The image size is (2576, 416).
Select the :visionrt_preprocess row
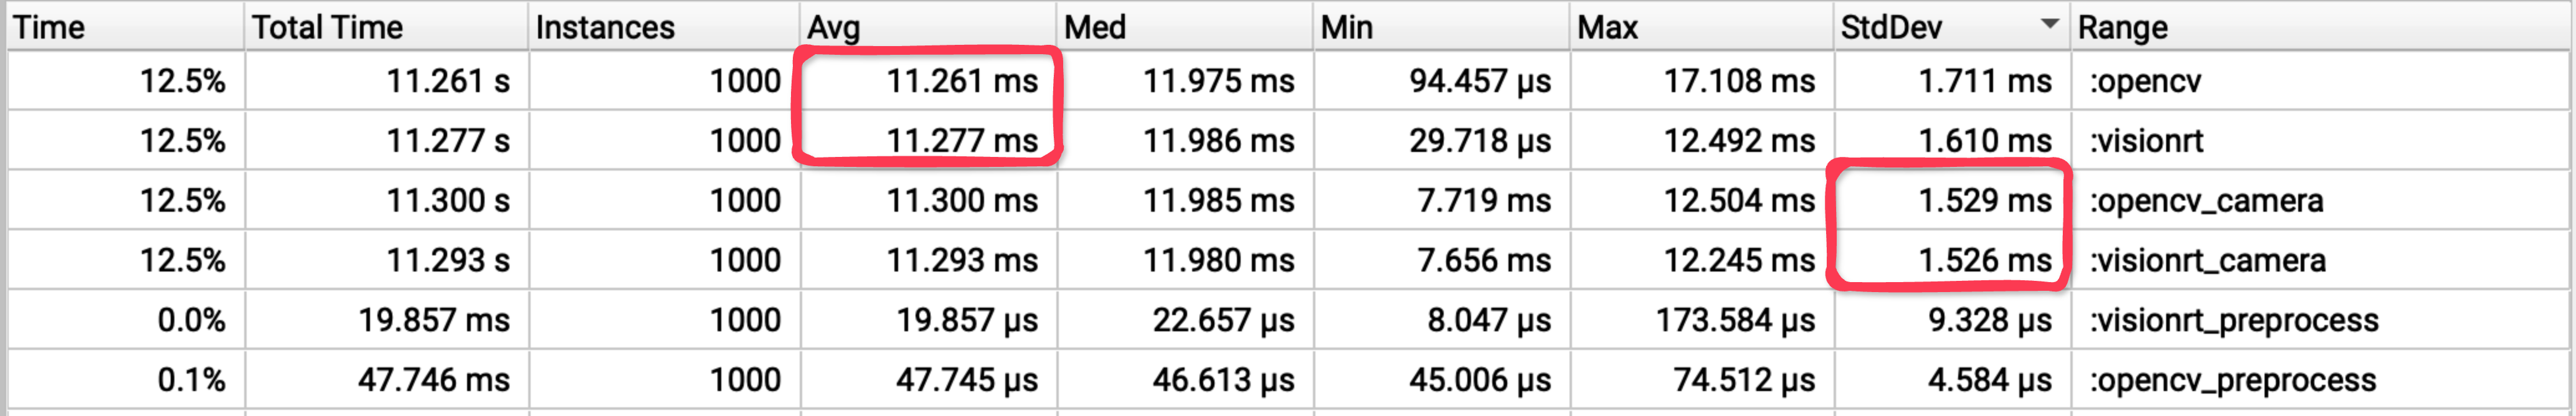2233,320
